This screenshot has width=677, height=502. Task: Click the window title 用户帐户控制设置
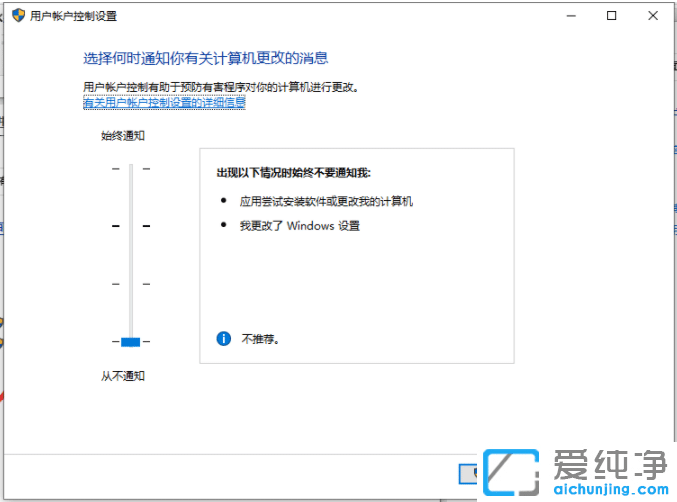pos(73,16)
